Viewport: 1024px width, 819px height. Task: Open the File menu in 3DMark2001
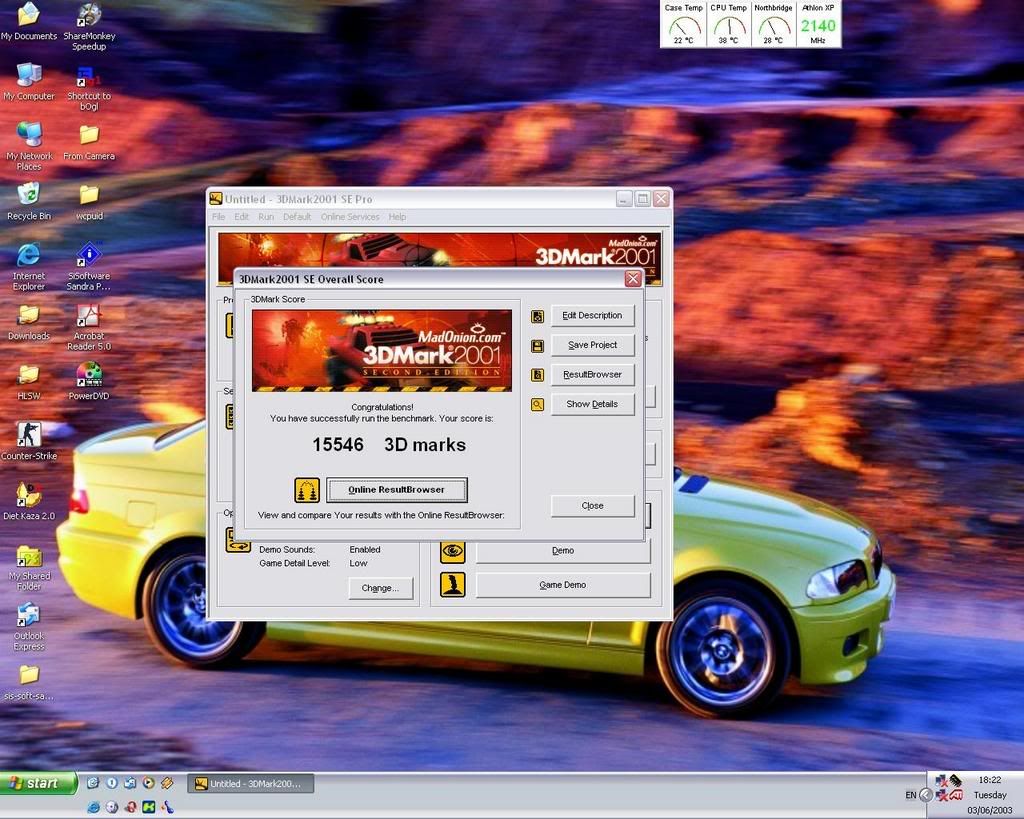pyautogui.click(x=218, y=217)
